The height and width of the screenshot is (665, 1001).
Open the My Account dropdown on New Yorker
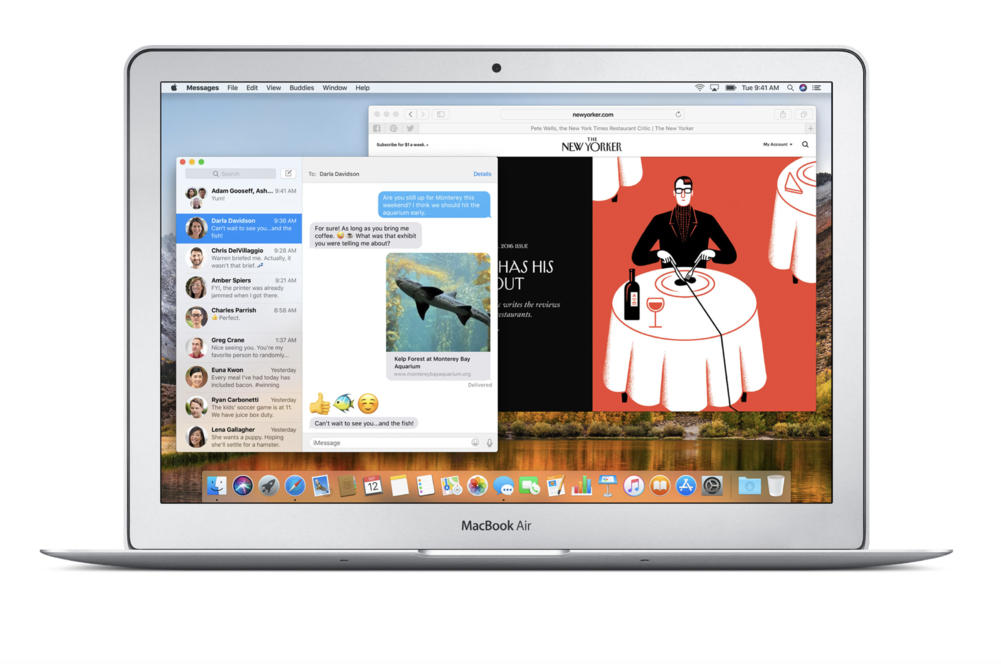pyautogui.click(x=775, y=145)
